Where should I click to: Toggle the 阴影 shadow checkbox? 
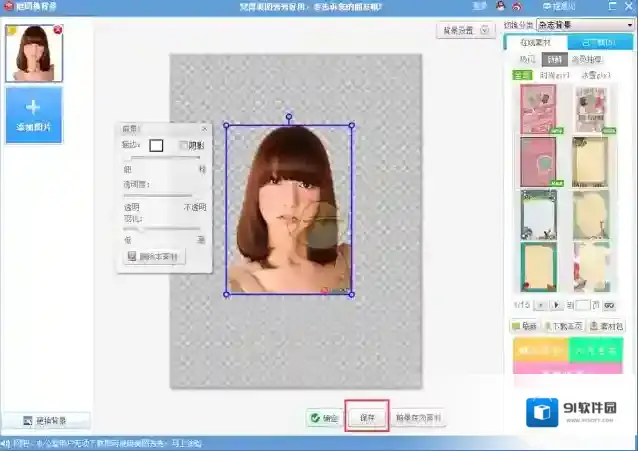[183, 145]
